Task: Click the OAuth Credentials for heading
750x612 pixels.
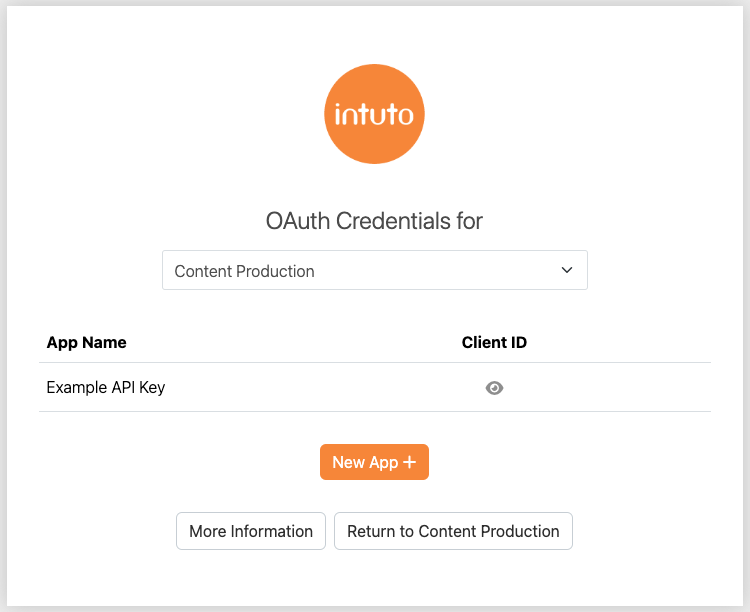Action: [374, 221]
